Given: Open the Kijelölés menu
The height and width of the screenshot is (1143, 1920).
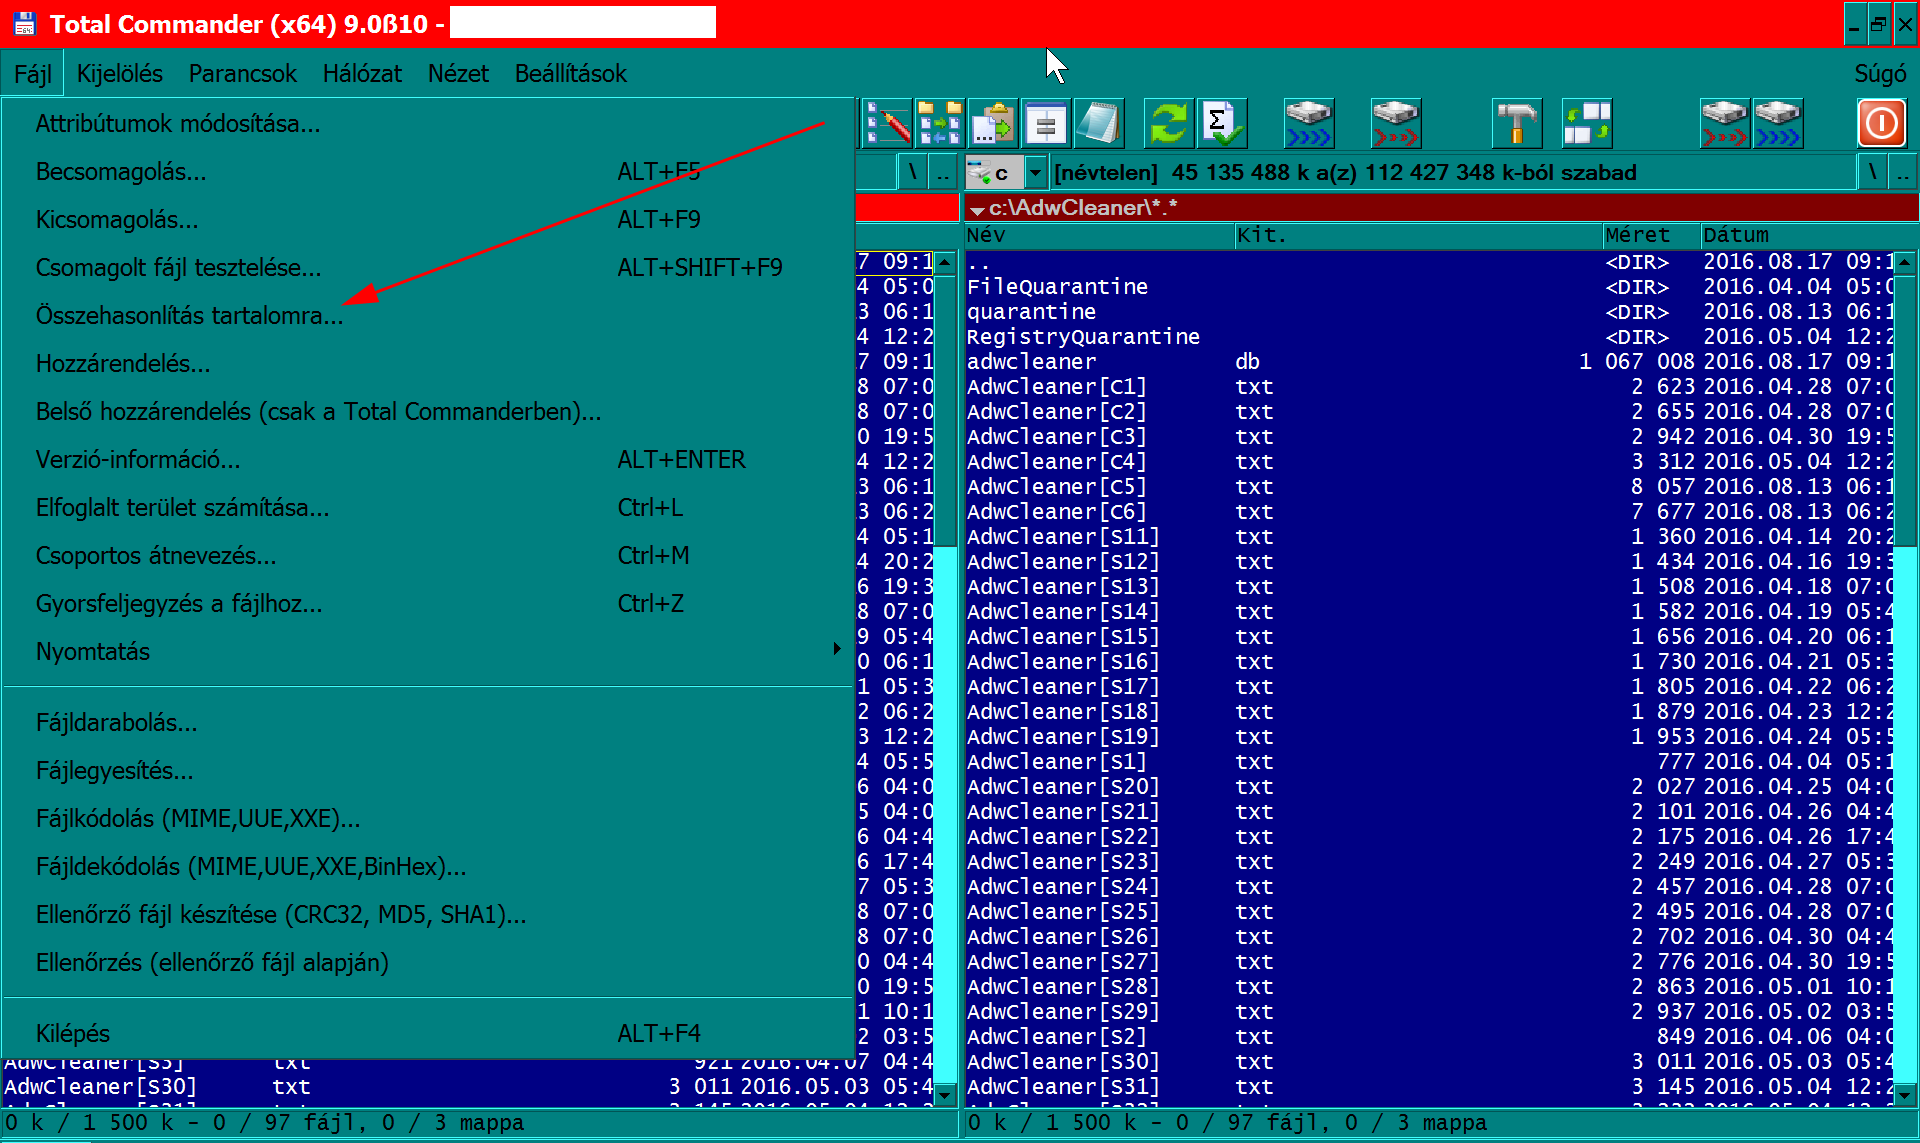Looking at the screenshot, I should [x=120, y=73].
